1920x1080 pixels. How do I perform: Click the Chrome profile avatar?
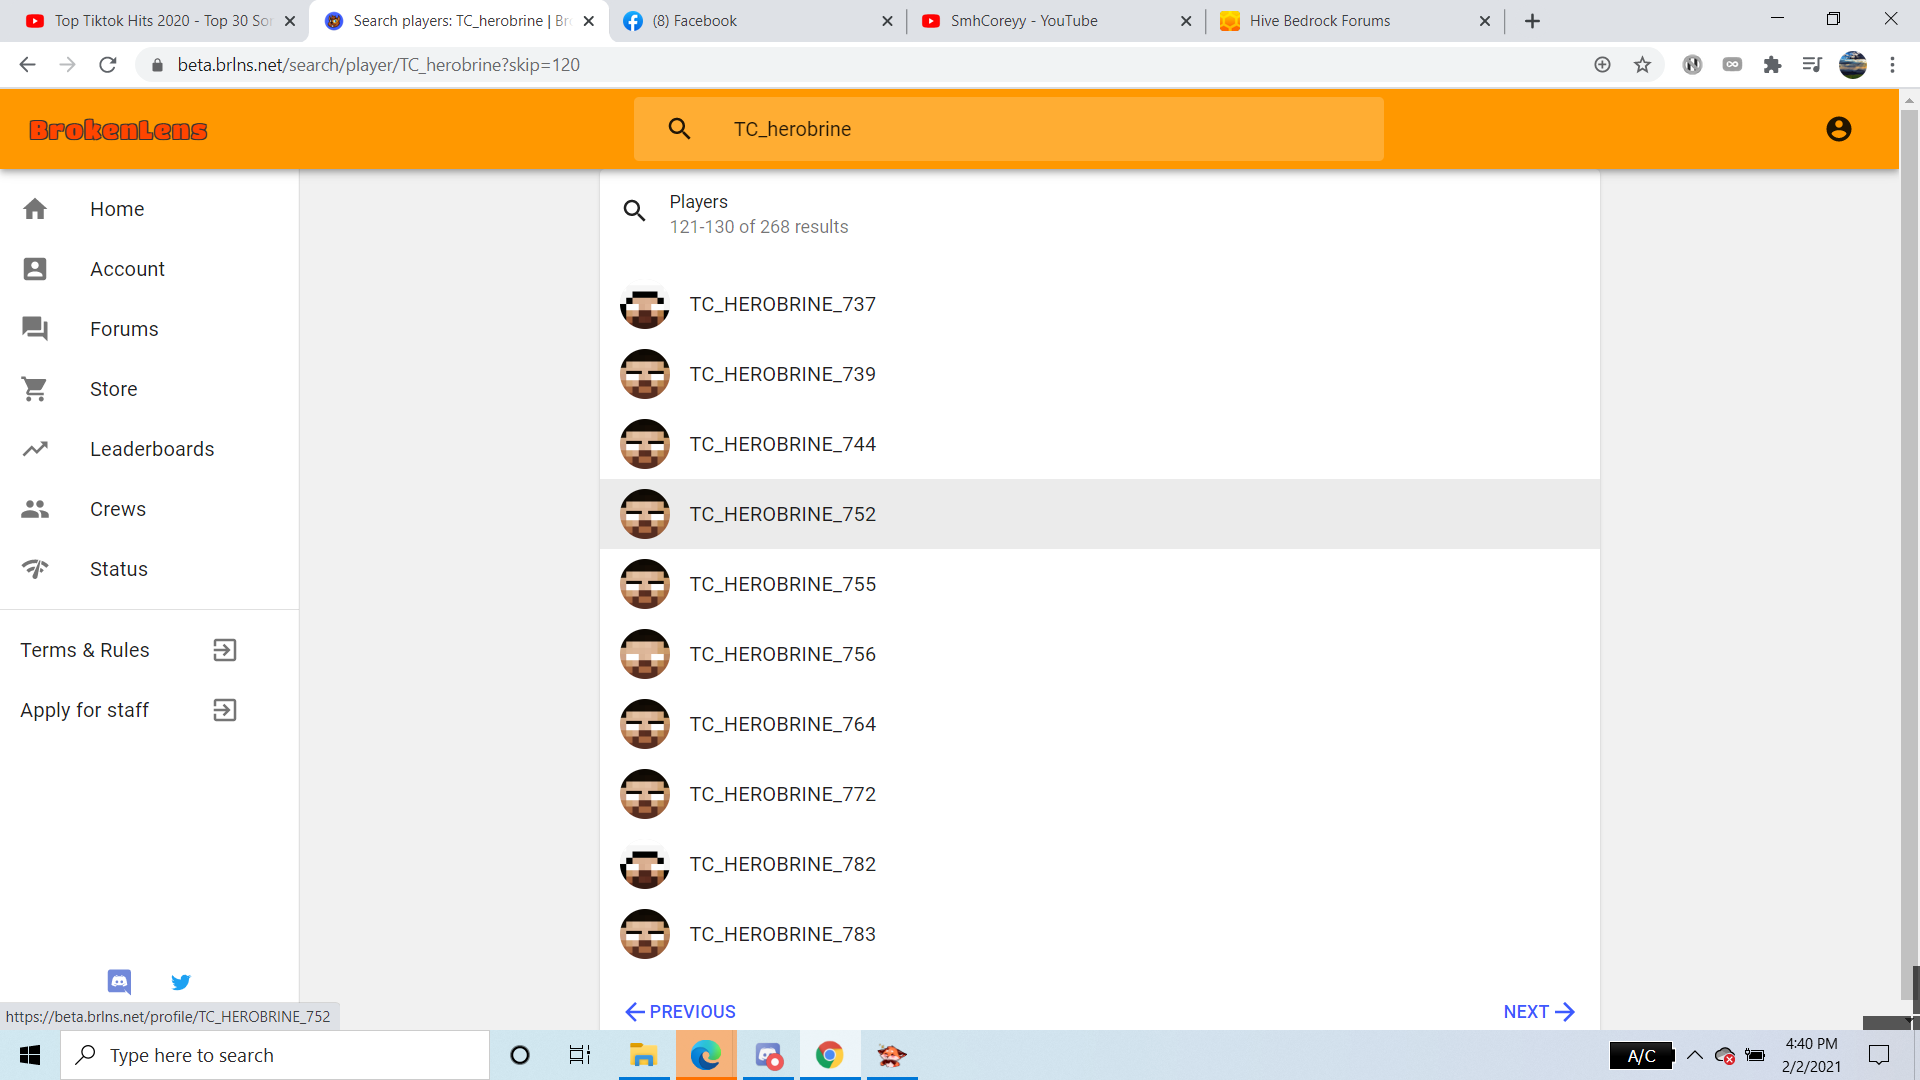1852,65
